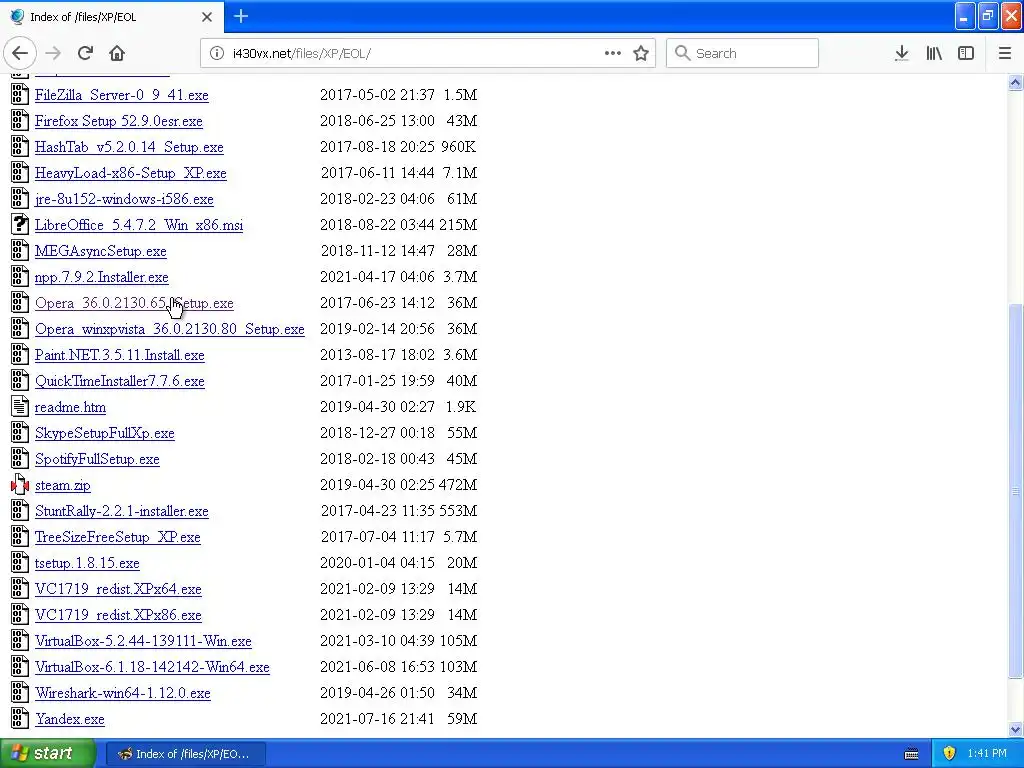The image size is (1024, 768).
Task: Open the Library menu
Action: (x=934, y=53)
